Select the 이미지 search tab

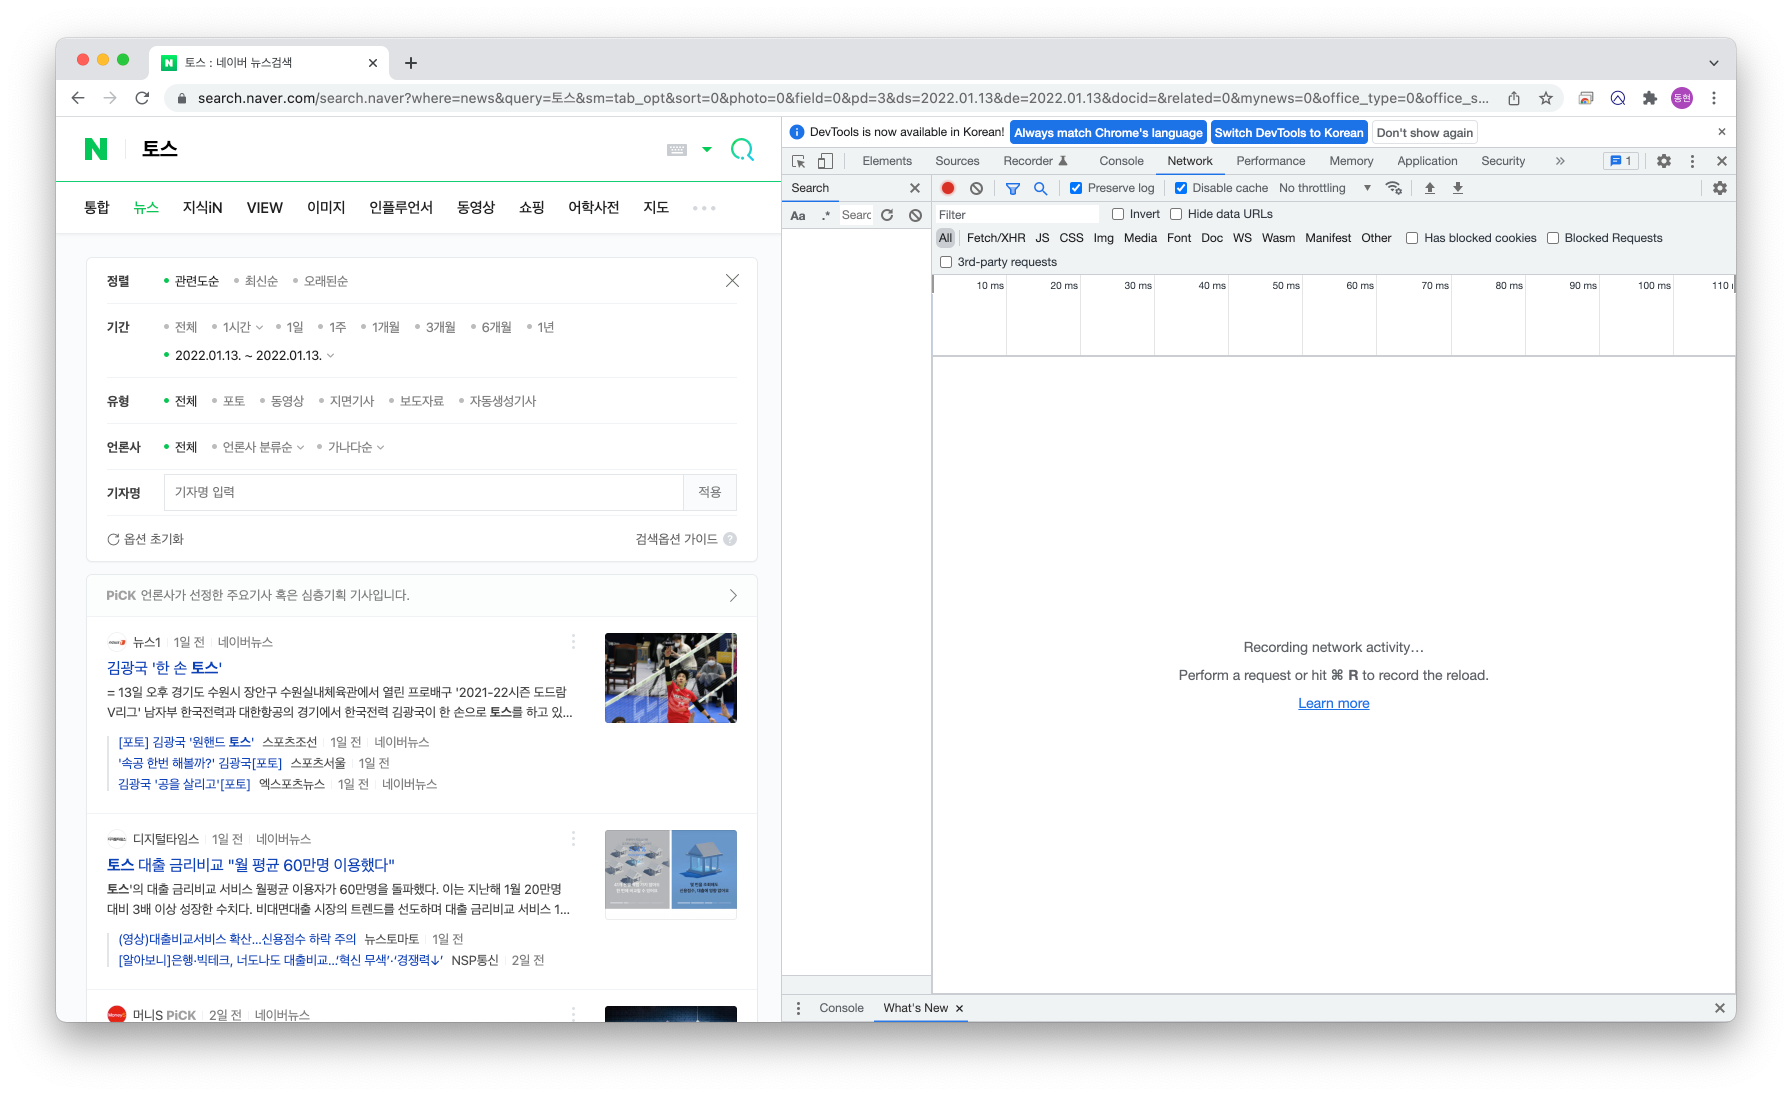coord(326,207)
